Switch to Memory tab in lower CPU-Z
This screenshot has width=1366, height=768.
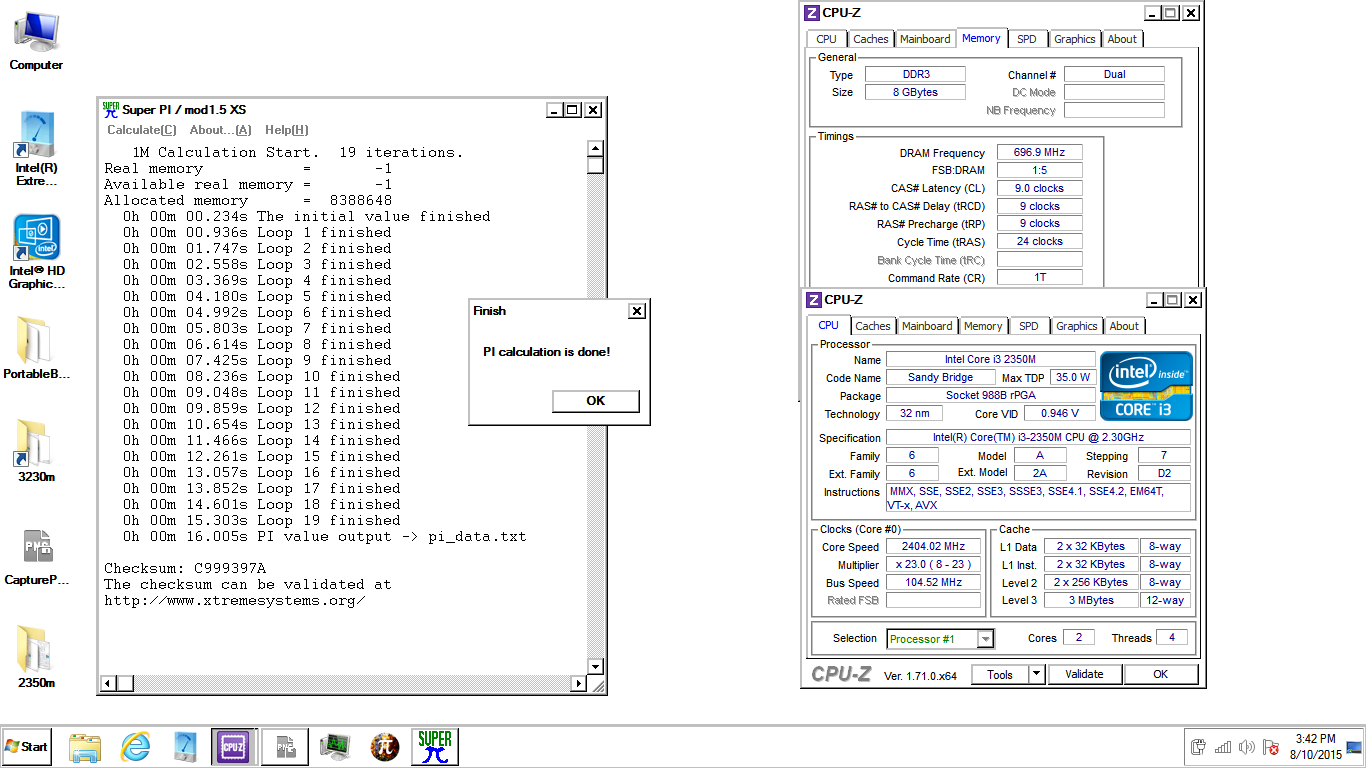(983, 326)
